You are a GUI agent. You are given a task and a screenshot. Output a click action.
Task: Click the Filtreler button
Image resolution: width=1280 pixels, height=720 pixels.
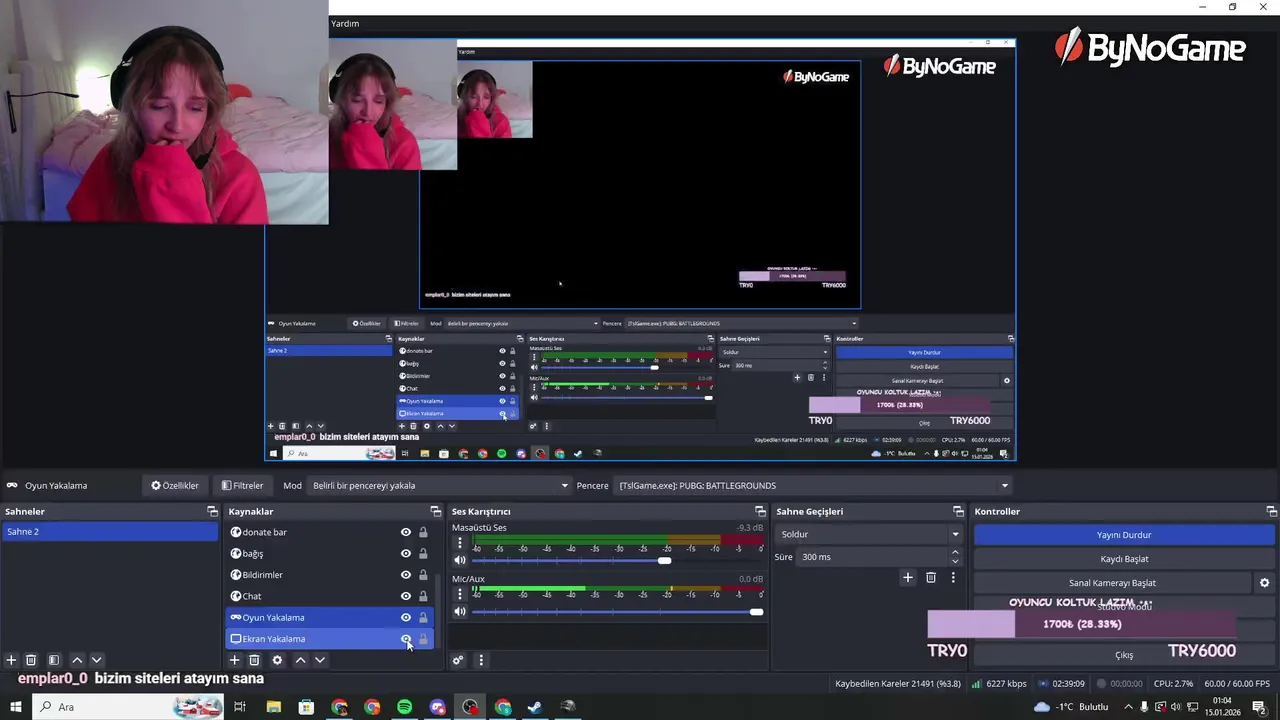coord(242,486)
